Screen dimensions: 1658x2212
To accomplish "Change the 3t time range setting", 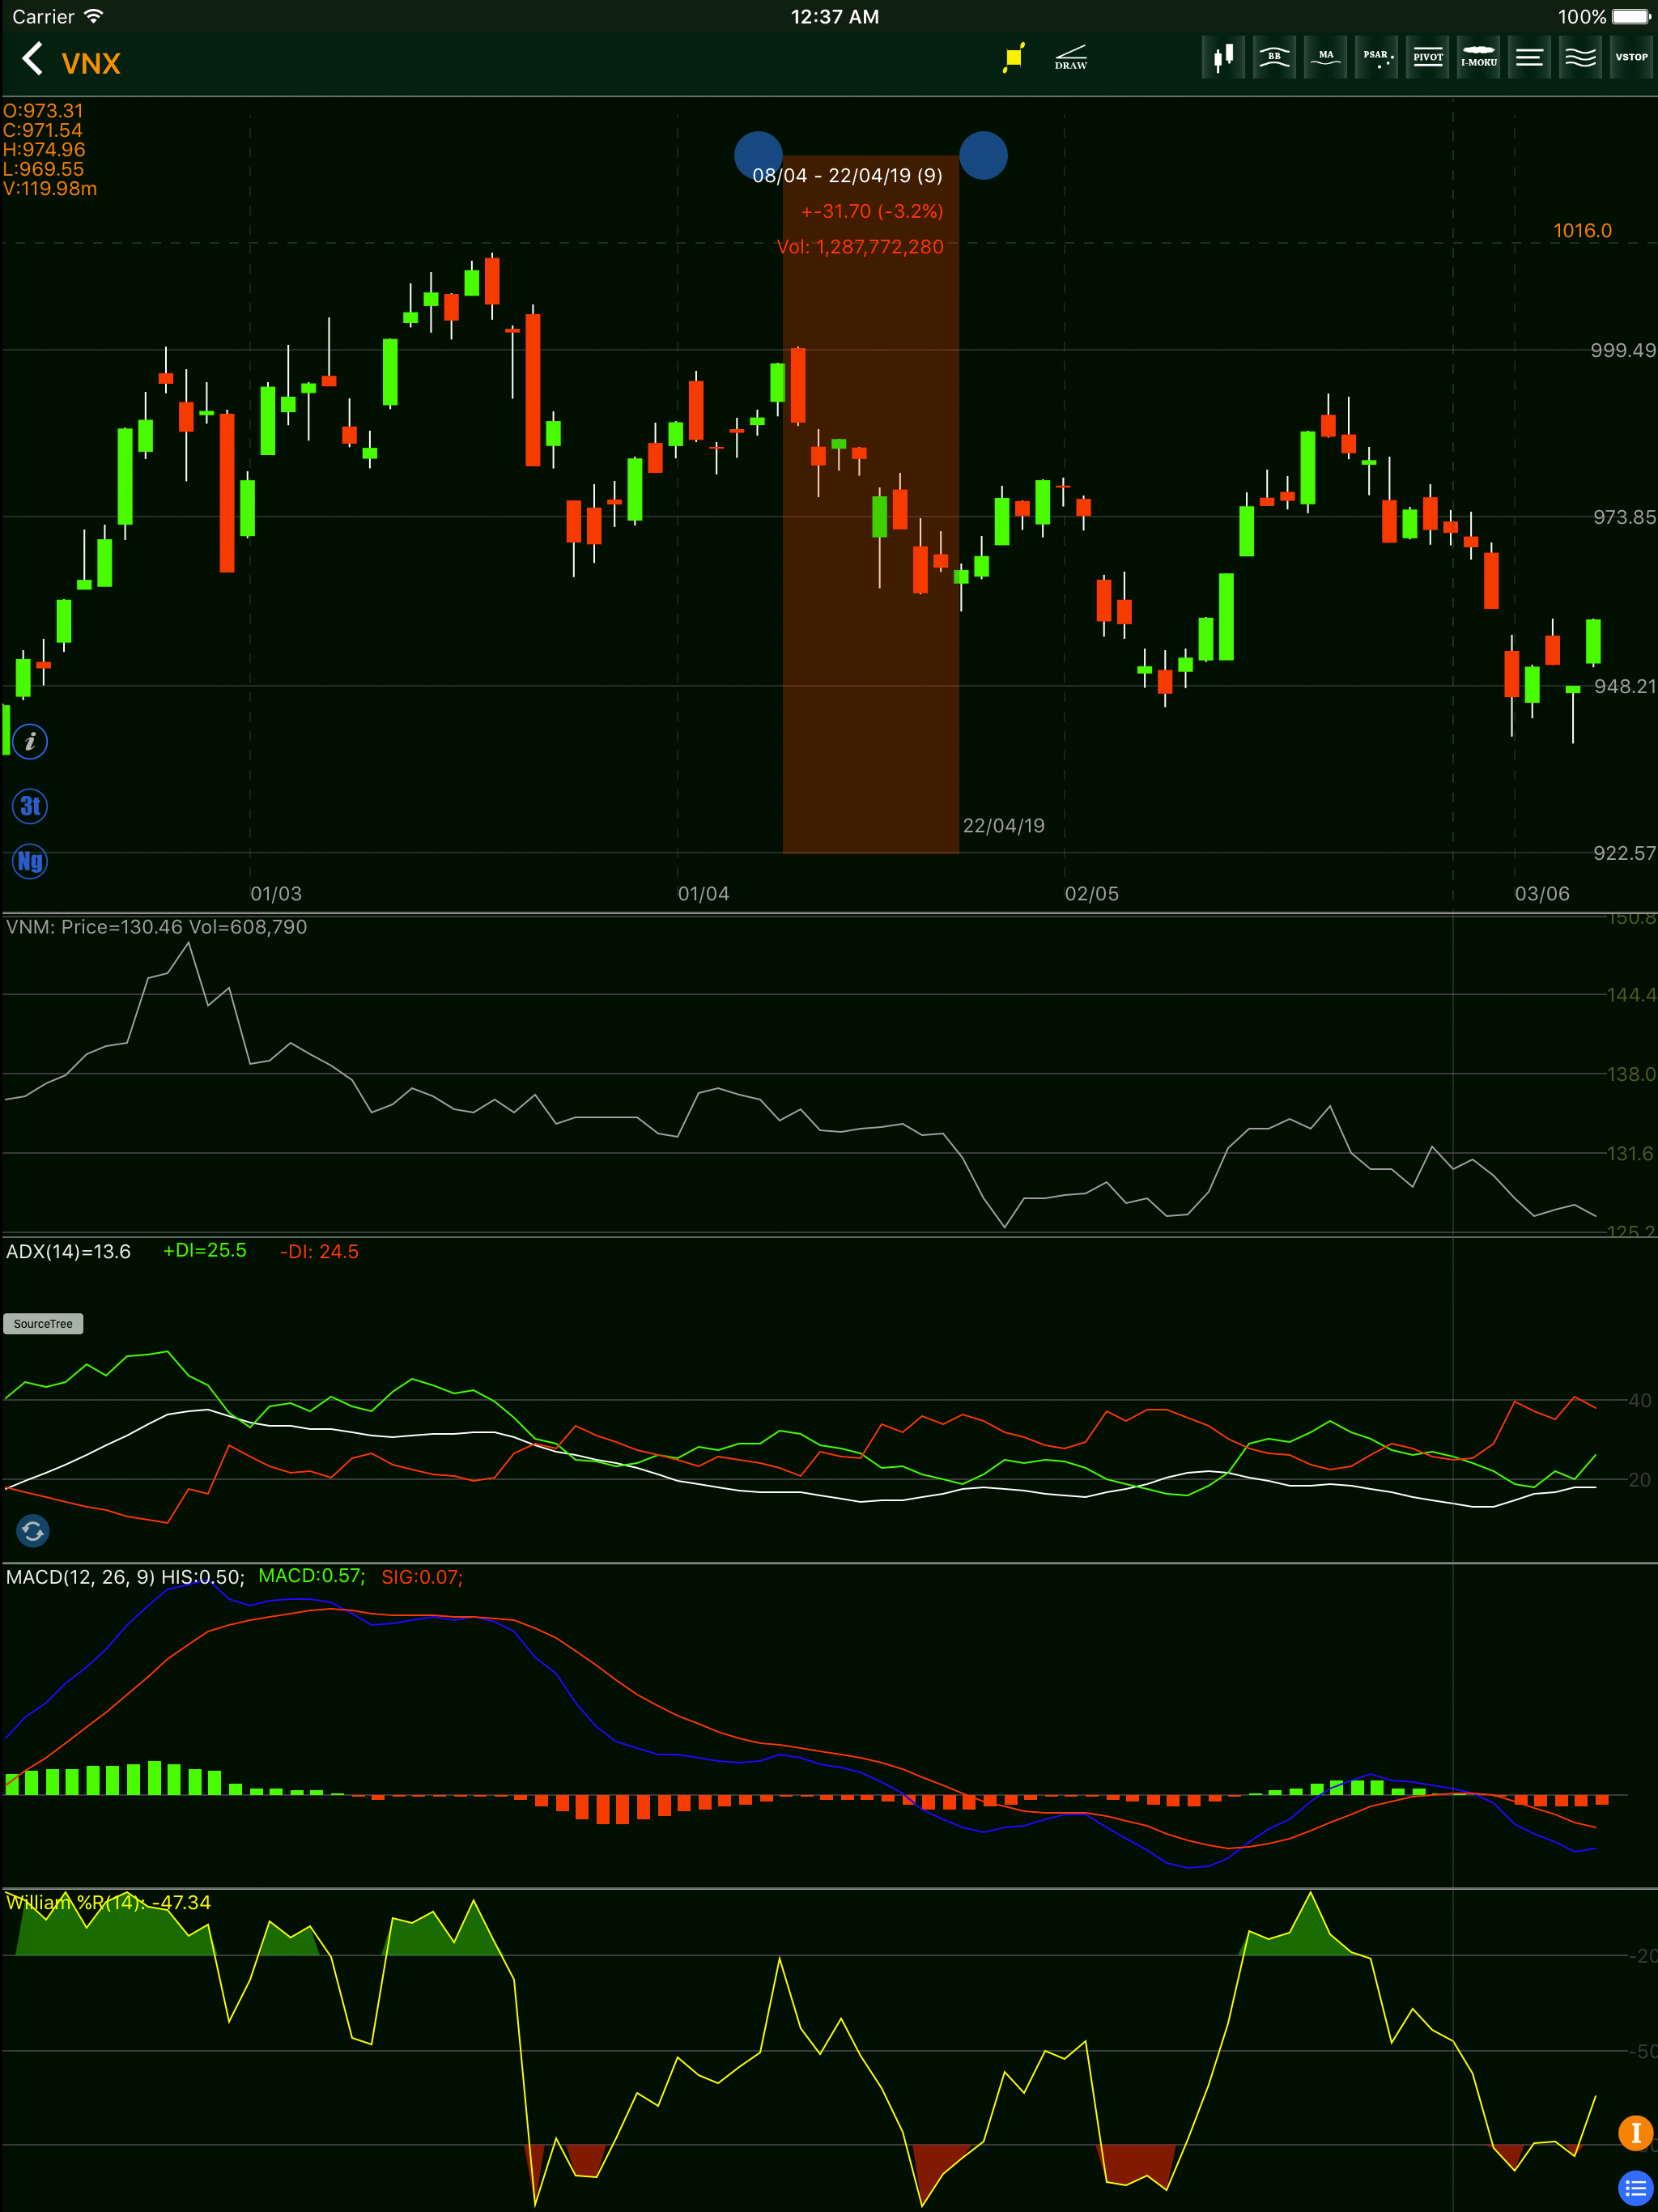I will pyautogui.click(x=30, y=806).
